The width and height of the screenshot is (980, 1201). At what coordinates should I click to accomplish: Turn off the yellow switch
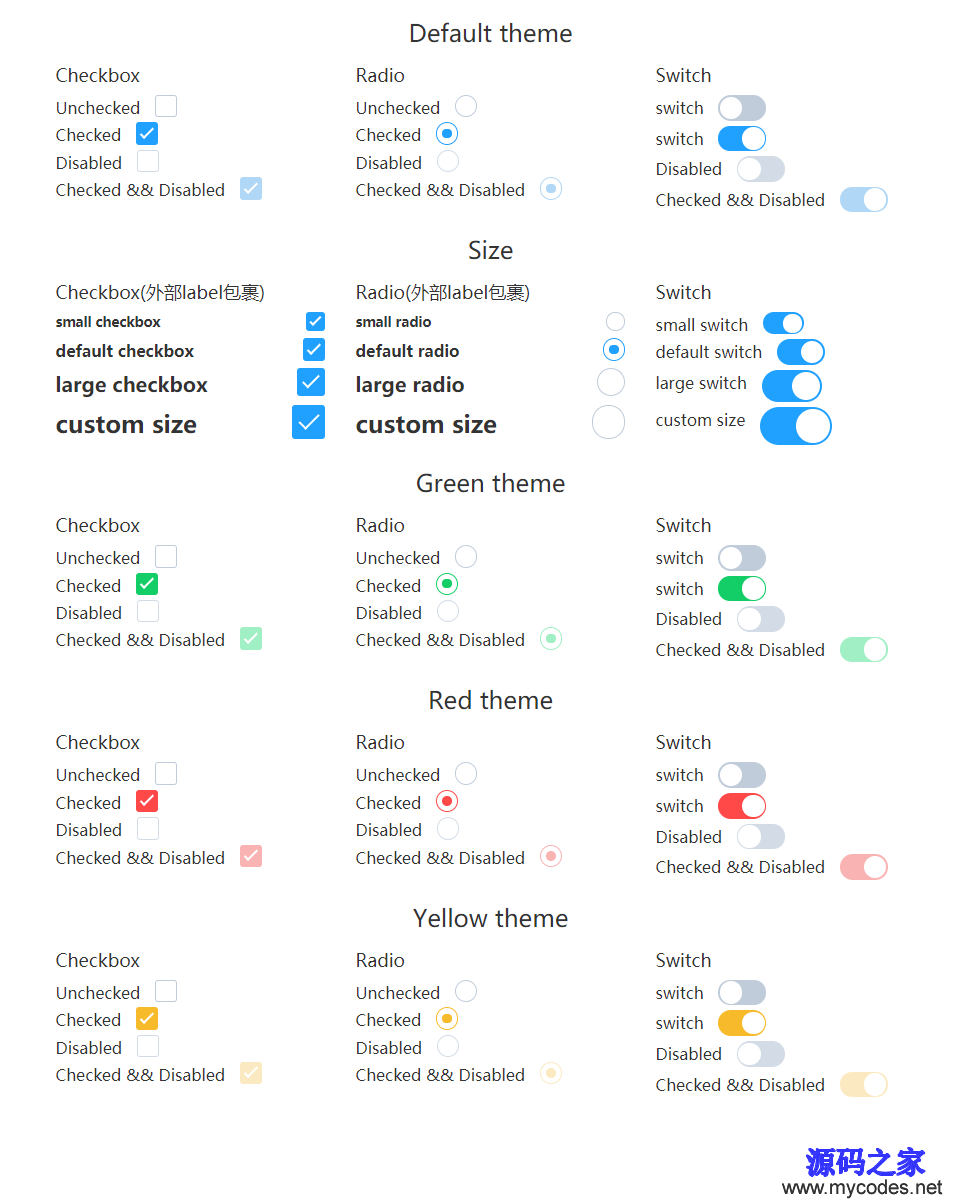742,1023
